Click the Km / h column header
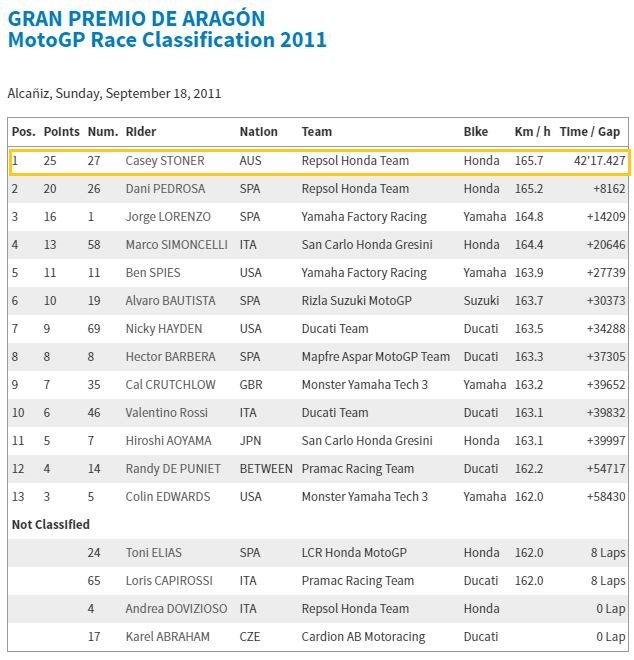 click(x=532, y=132)
